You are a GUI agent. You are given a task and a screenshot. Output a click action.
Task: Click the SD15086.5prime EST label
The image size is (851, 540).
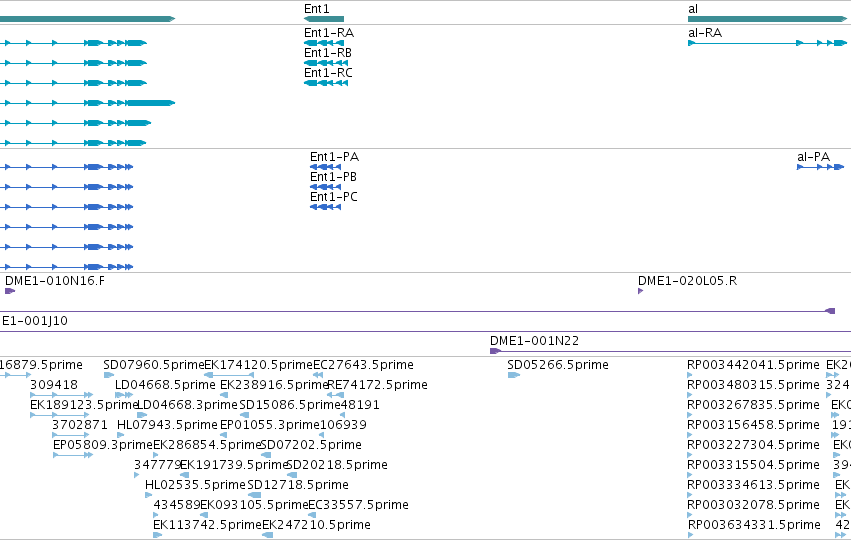[x=290, y=405]
